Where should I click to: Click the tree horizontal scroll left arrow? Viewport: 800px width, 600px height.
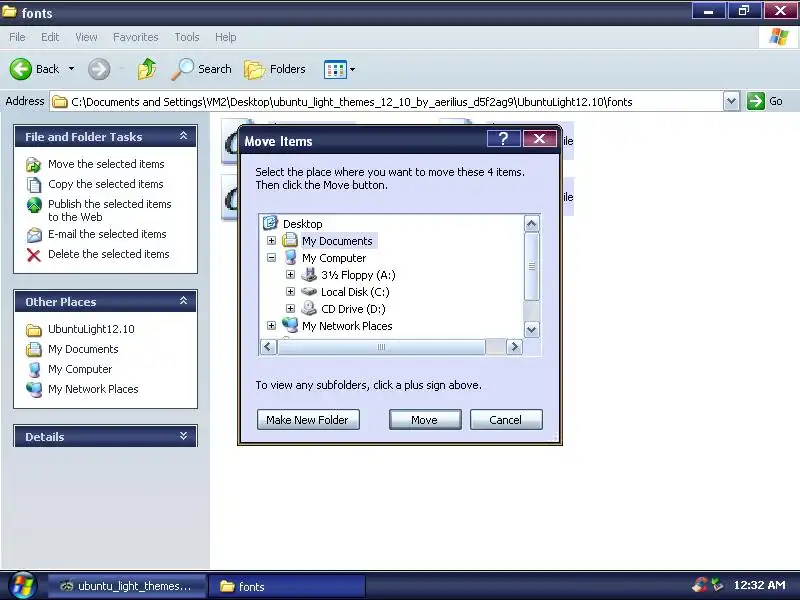[x=268, y=347]
